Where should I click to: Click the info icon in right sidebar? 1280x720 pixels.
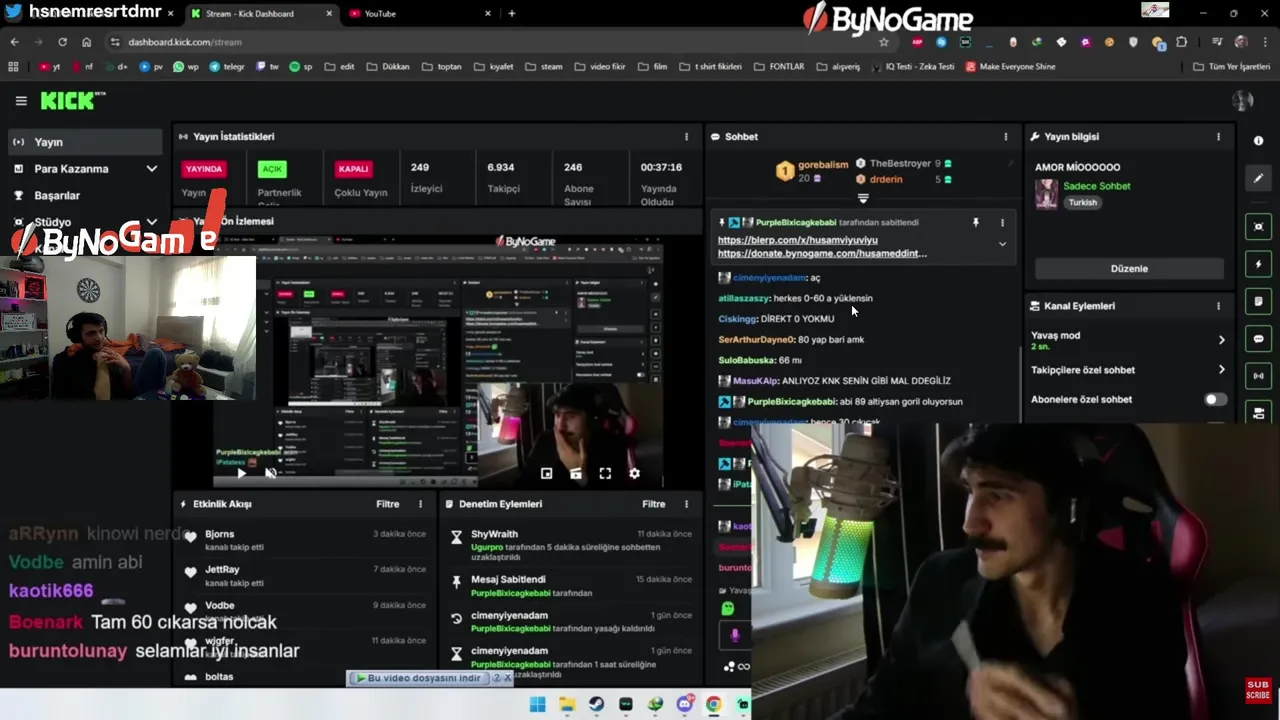(x=1258, y=141)
